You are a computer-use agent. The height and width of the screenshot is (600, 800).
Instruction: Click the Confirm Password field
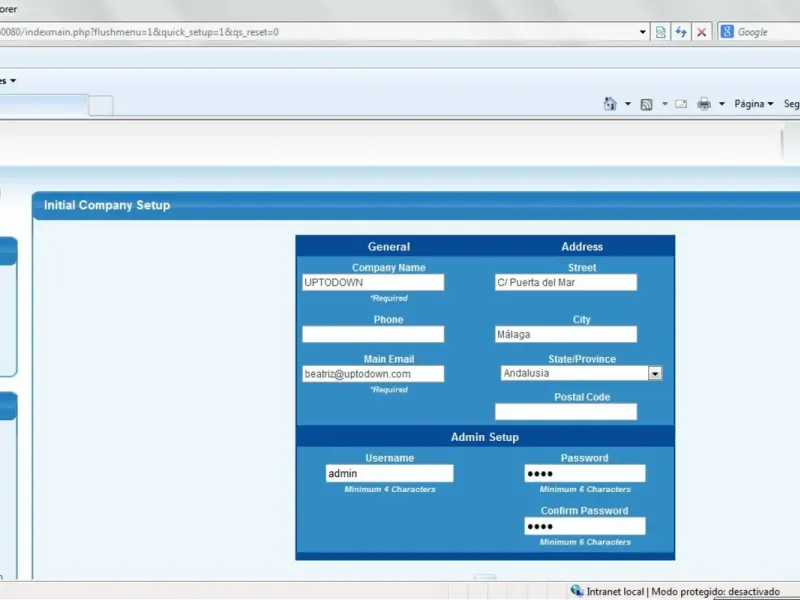[585, 526]
